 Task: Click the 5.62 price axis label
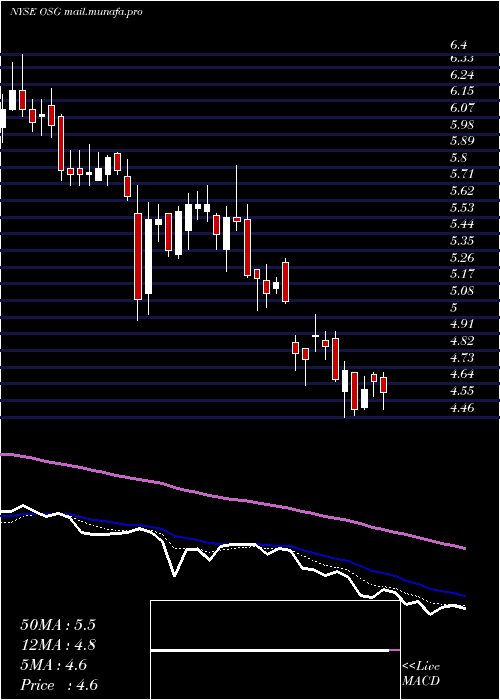pyautogui.click(x=462, y=191)
